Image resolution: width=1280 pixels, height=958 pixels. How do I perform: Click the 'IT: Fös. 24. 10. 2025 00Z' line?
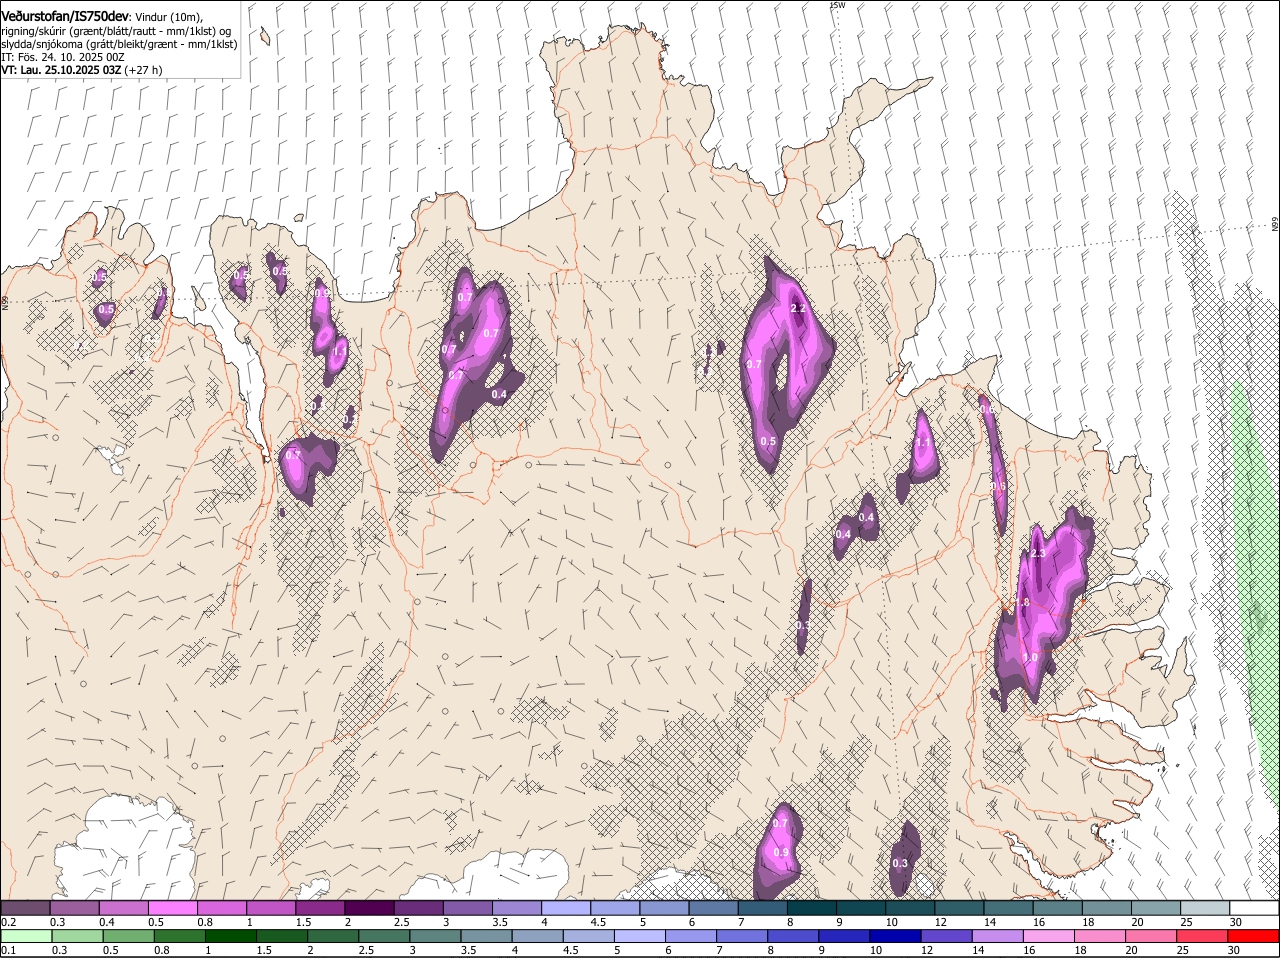[63, 57]
